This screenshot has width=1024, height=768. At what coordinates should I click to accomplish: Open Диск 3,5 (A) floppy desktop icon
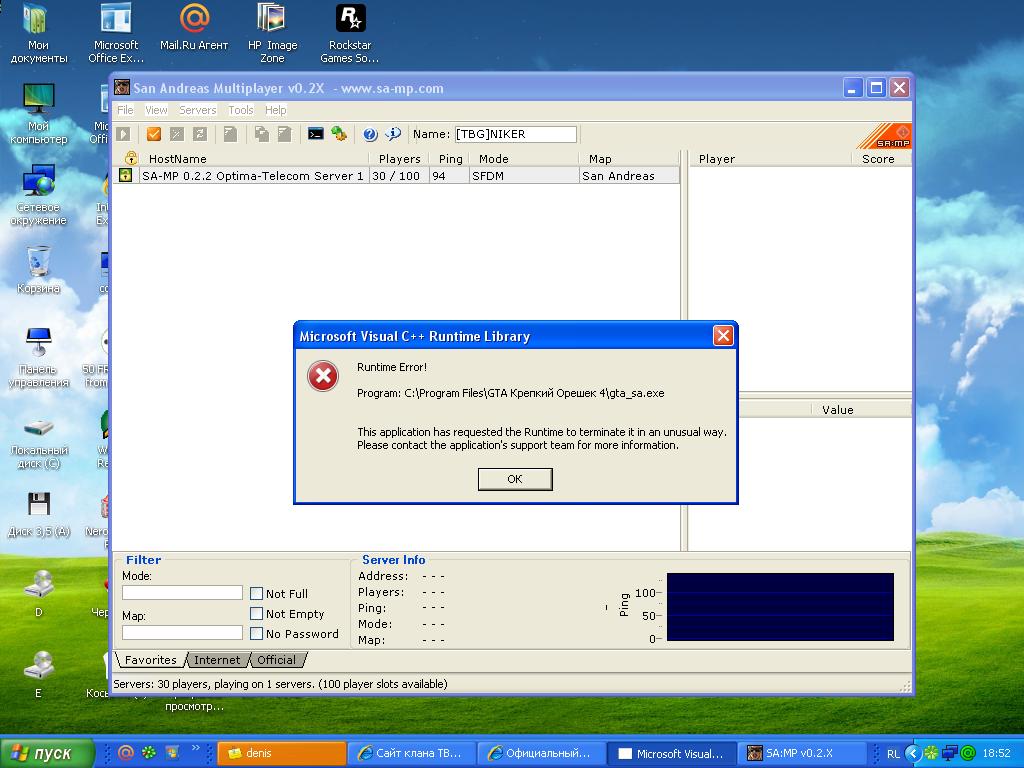tap(38, 515)
